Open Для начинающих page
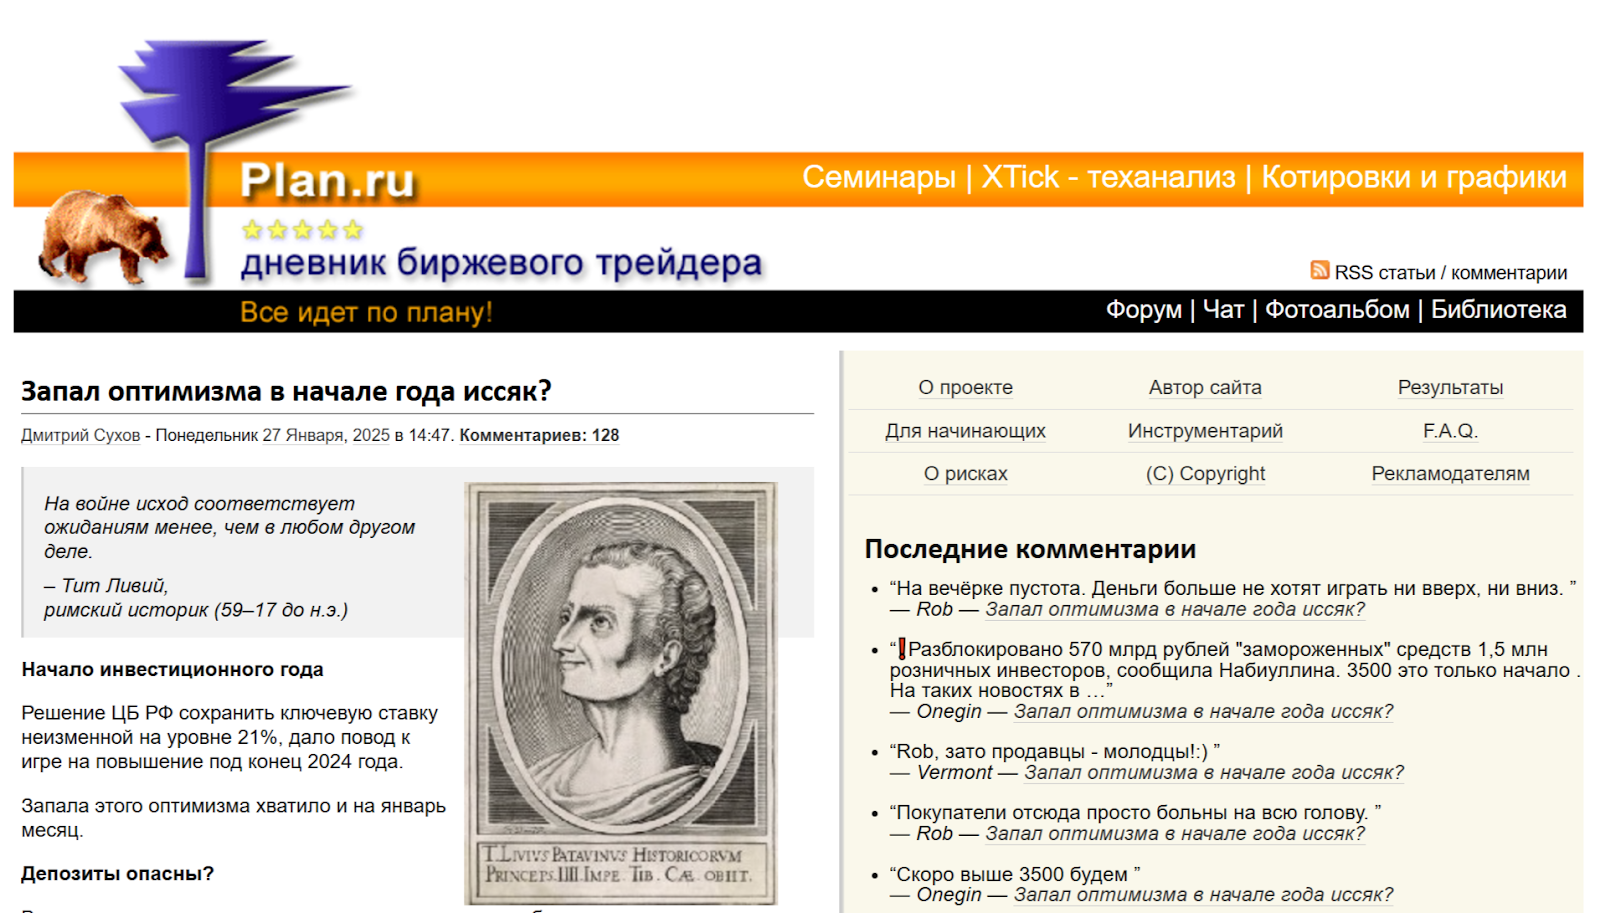This screenshot has height=913, width=1600. [965, 431]
